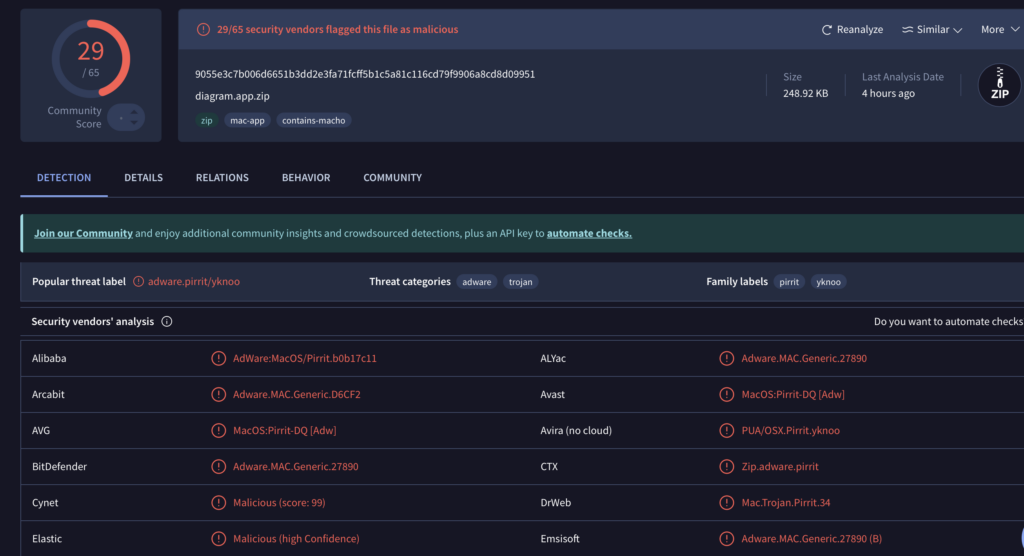Toggle the Community Score vote control

pyautogui.click(x=126, y=117)
